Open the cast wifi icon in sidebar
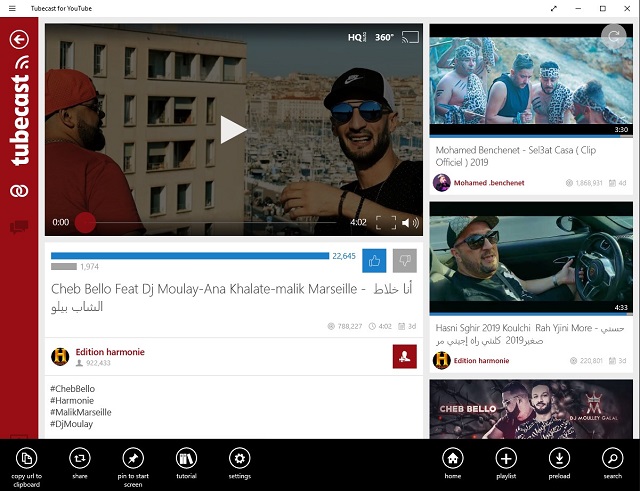 click(x=22, y=62)
